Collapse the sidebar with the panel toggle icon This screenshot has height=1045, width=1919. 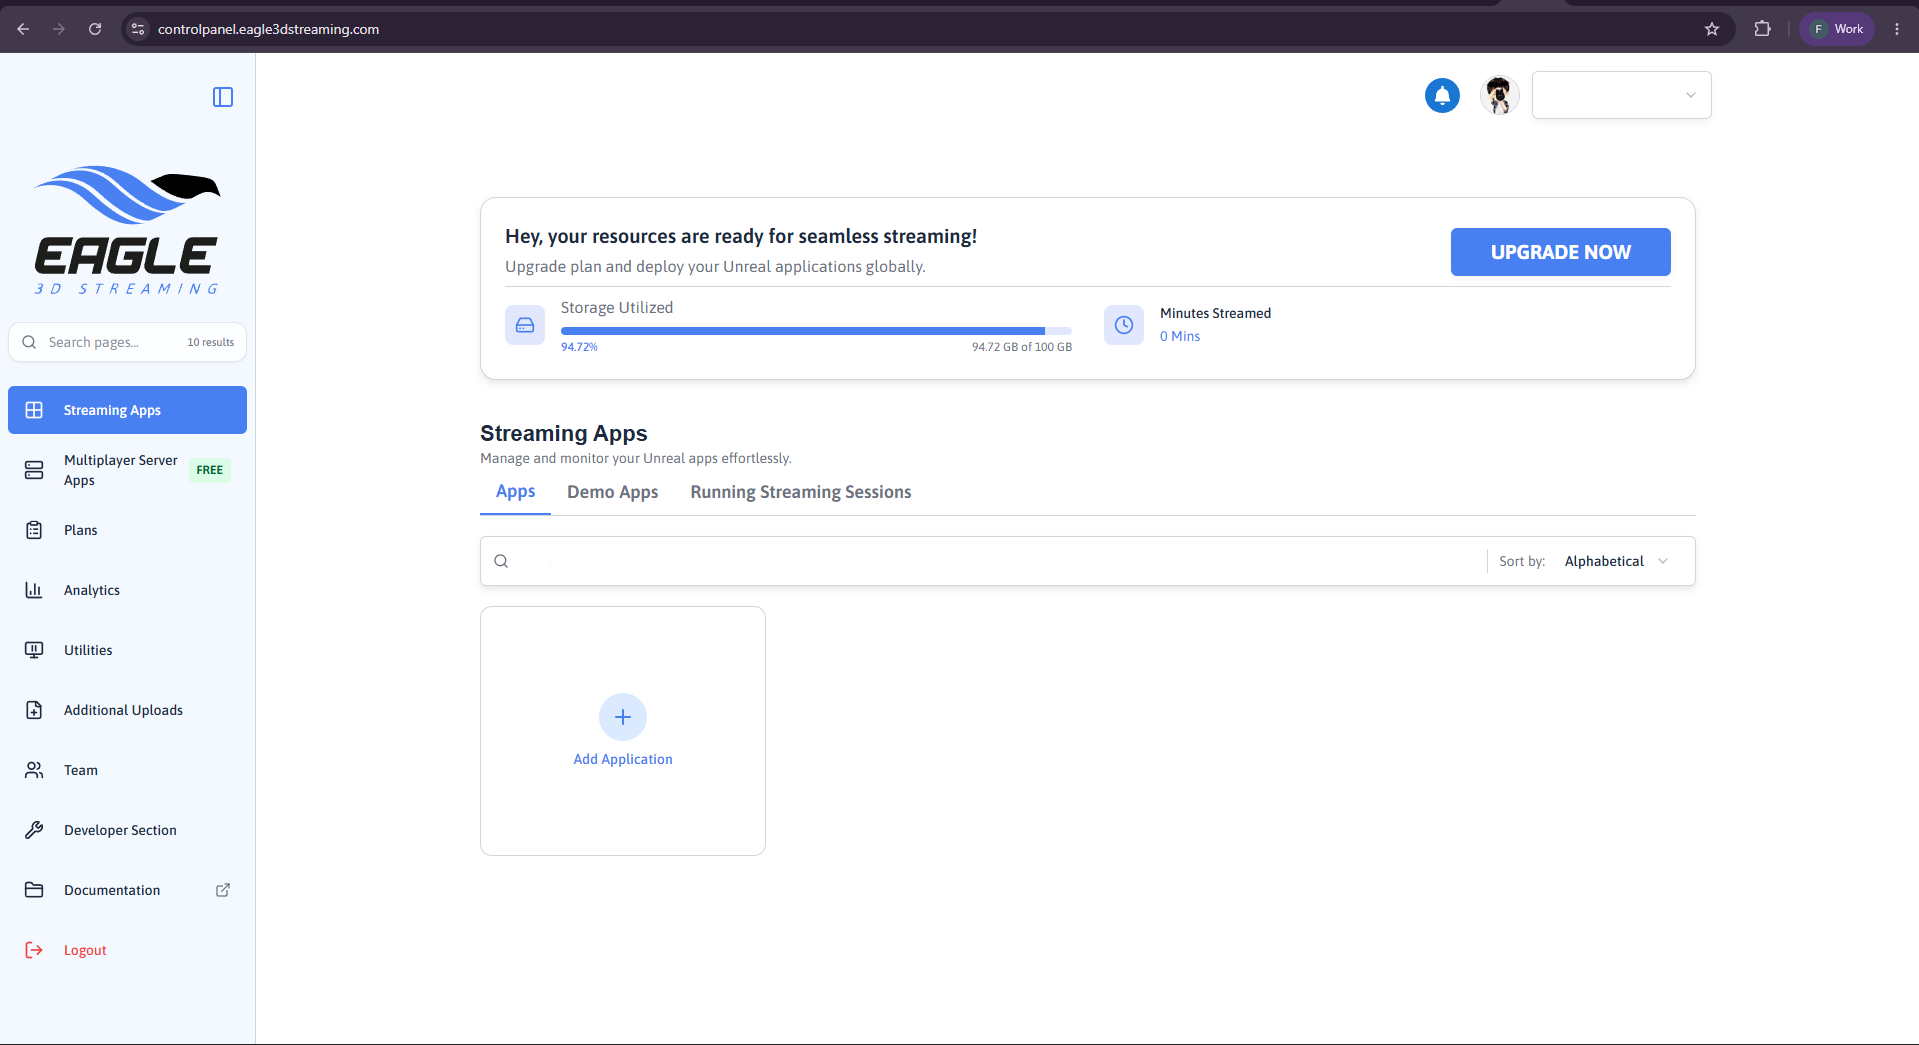point(223,97)
